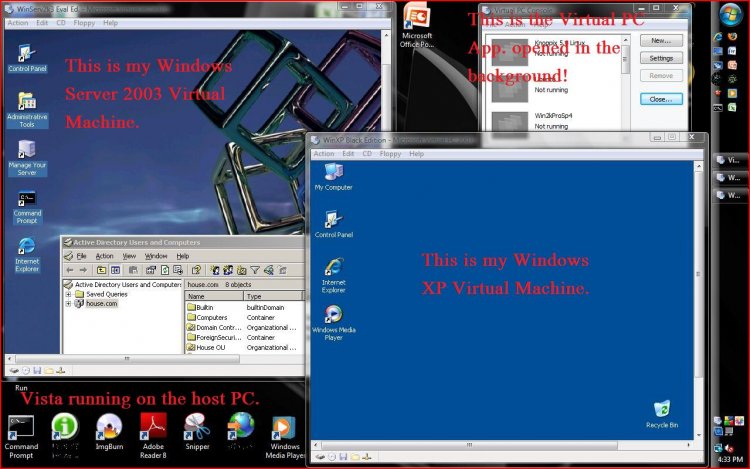750x469 pixels.
Task: Click Settings button in Virtual PC Console
Action: point(661,58)
